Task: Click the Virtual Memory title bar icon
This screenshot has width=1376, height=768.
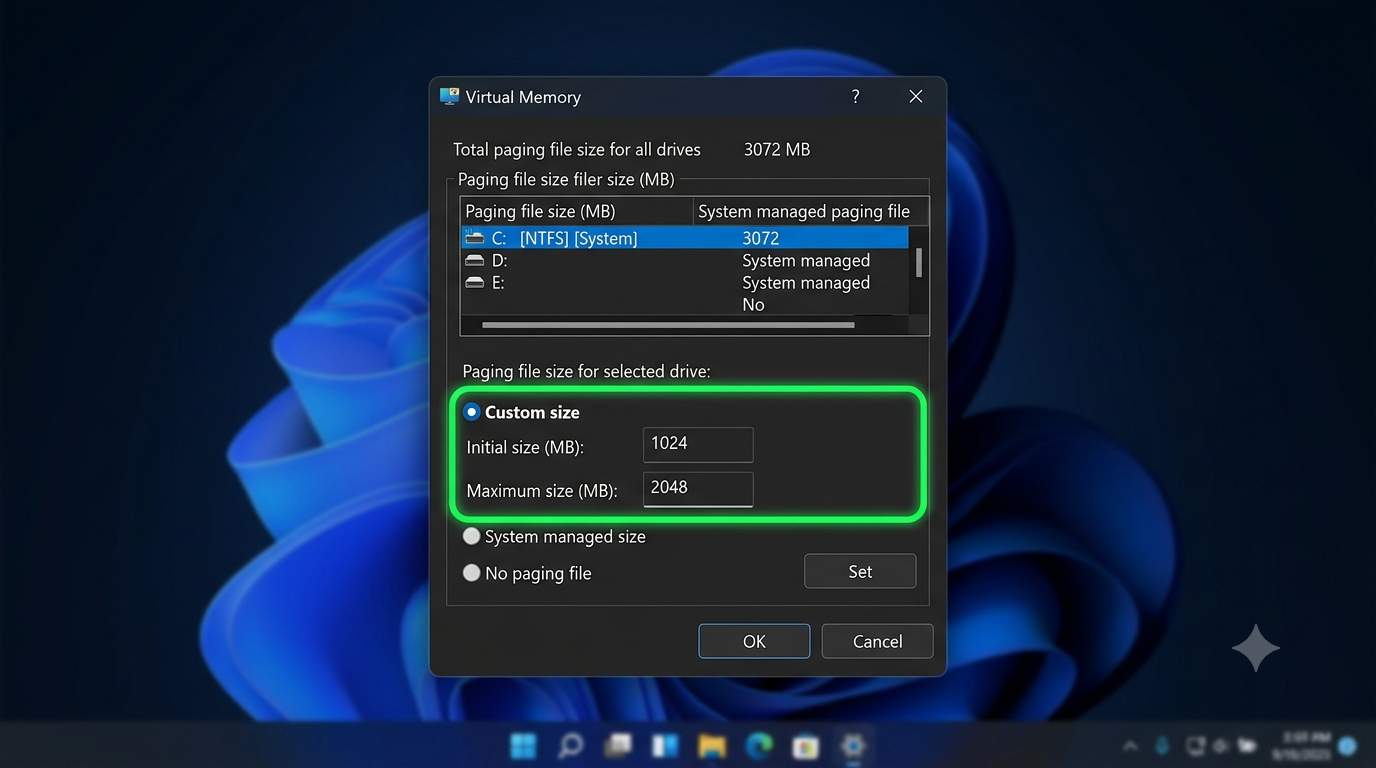Action: (449, 97)
